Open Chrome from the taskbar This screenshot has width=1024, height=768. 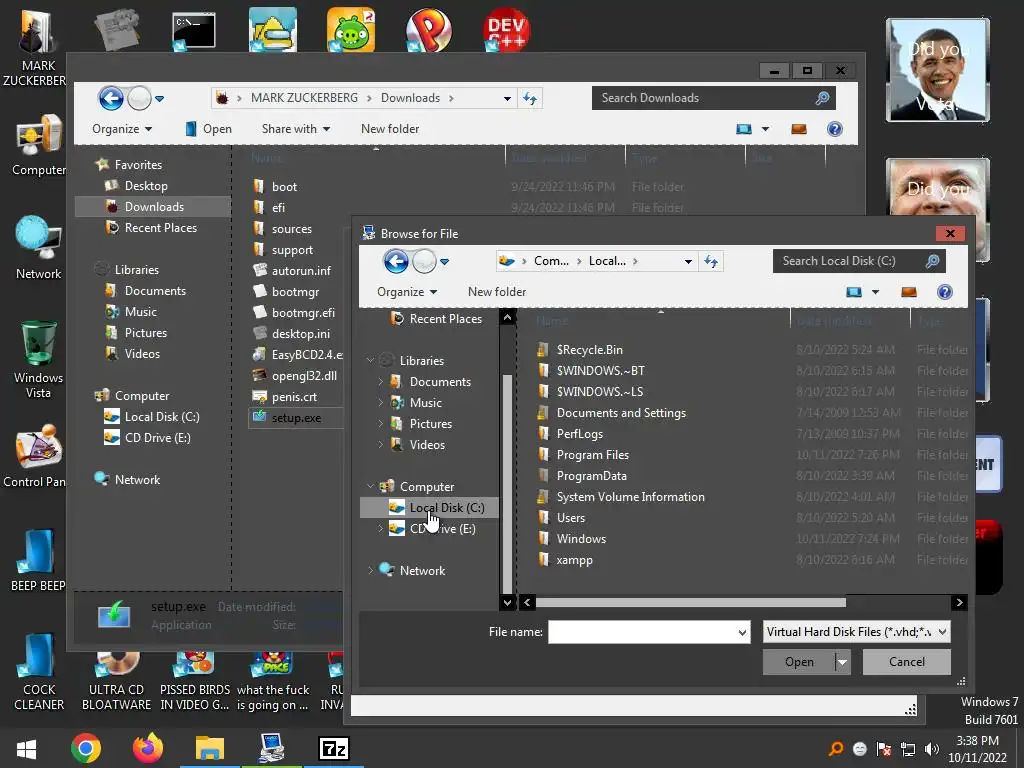click(86, 748)
